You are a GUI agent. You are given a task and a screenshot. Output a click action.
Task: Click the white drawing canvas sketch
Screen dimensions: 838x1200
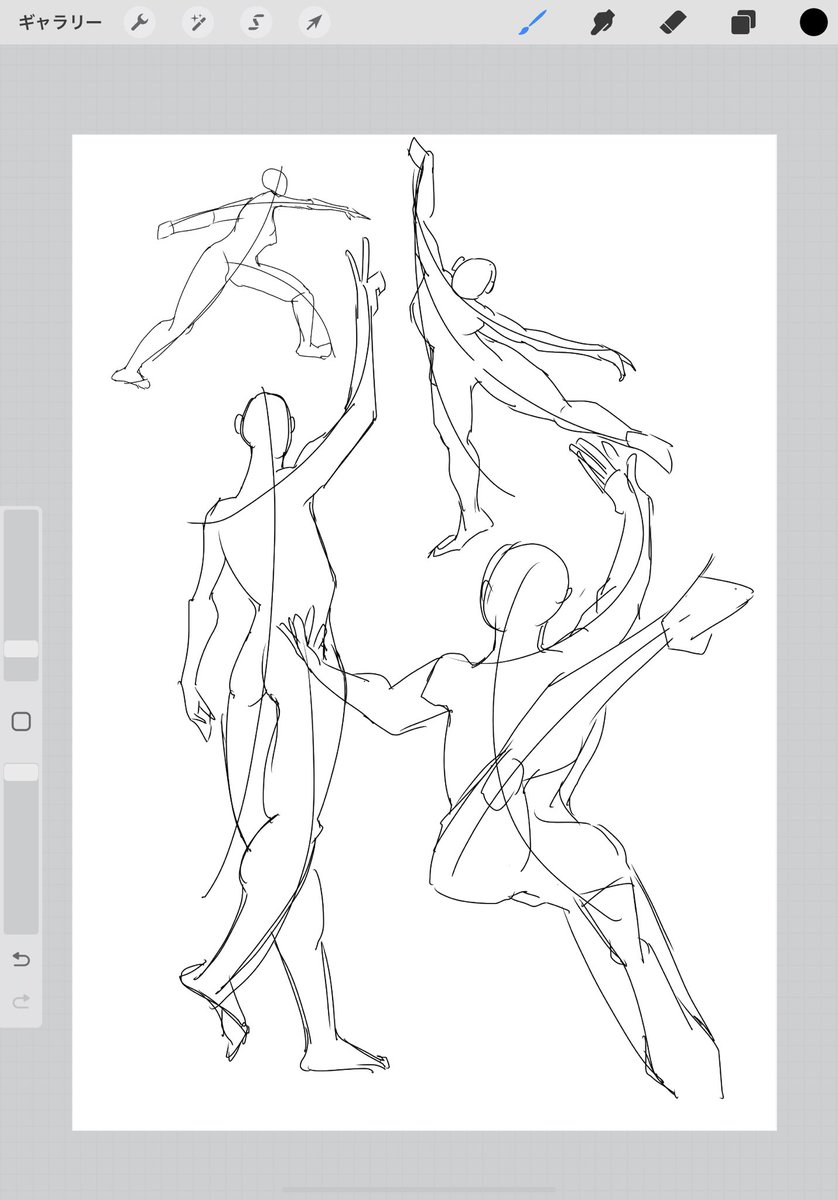[x=424, y=632]
